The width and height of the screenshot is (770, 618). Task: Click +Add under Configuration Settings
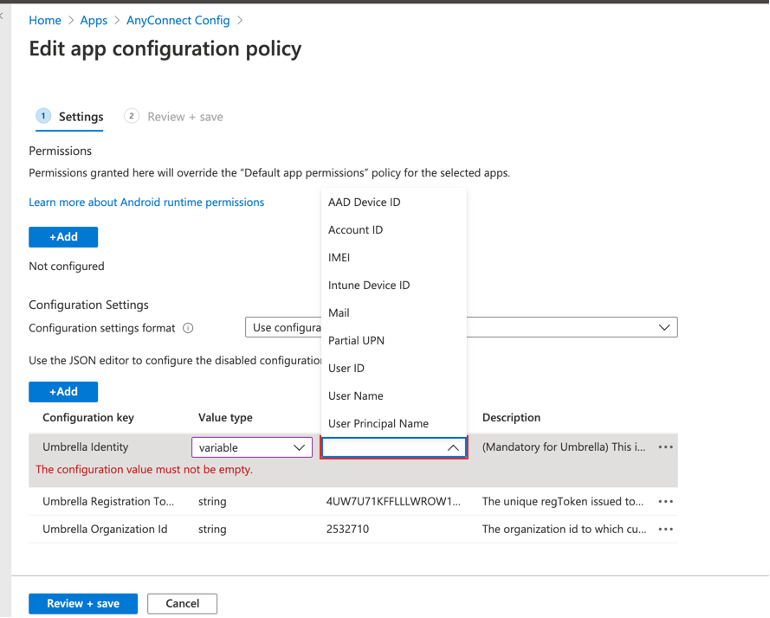point(63,392)
